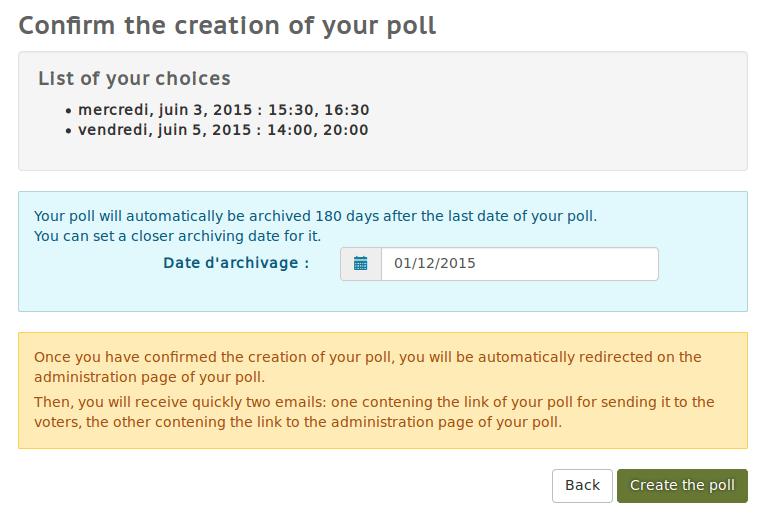Confirm with Create the poll button

pos(682,485)
